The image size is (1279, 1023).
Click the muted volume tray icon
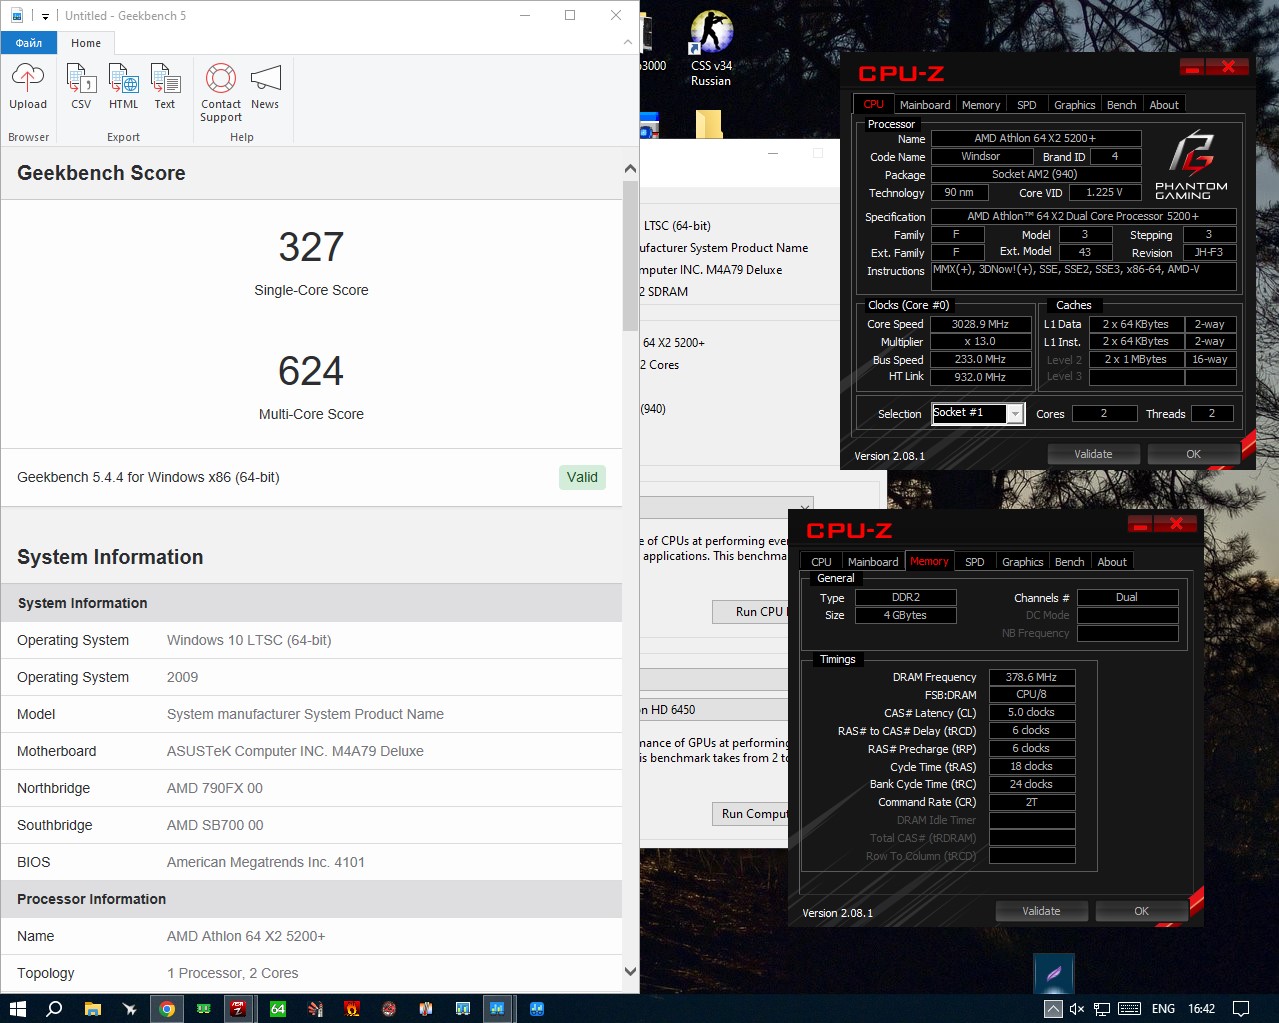pyautogui.click(x=1077, y=1009)
